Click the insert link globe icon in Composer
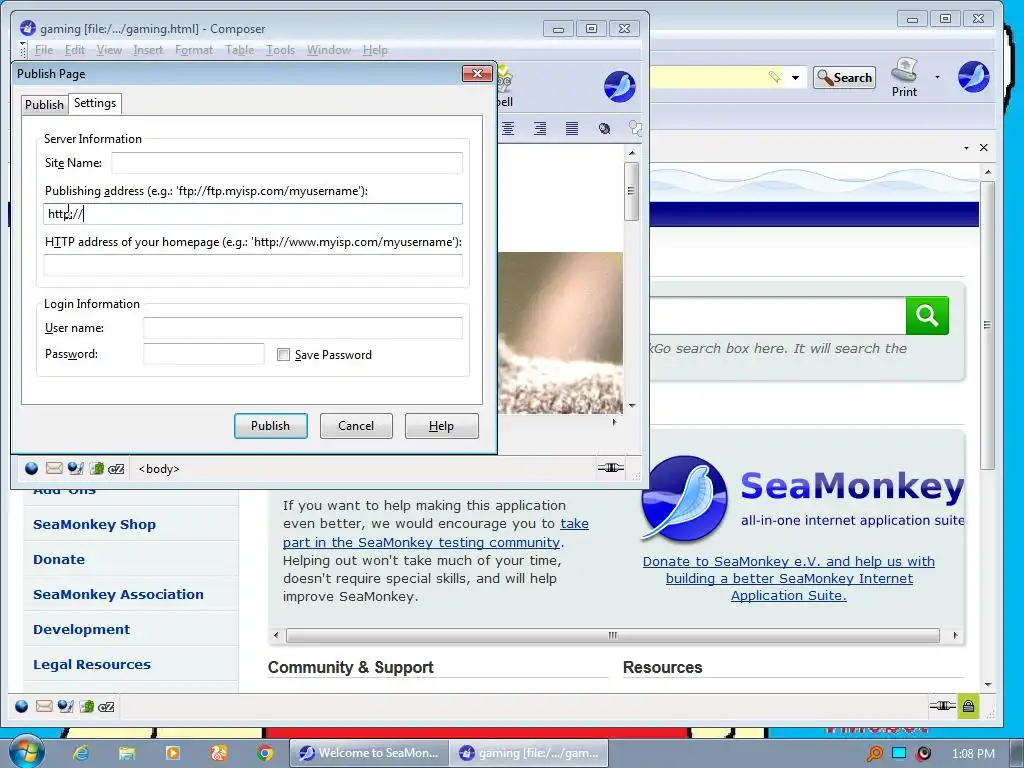This screenshot has height=768, width=1024. pyautogui.click(x=605, y=129)
